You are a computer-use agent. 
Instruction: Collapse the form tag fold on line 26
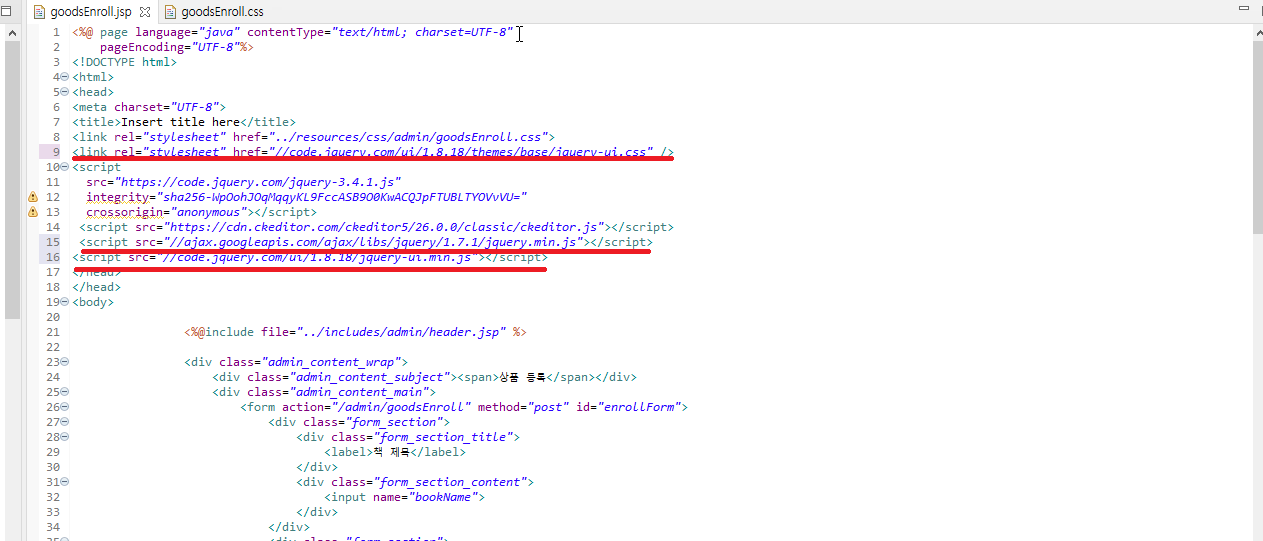(65, 407)
